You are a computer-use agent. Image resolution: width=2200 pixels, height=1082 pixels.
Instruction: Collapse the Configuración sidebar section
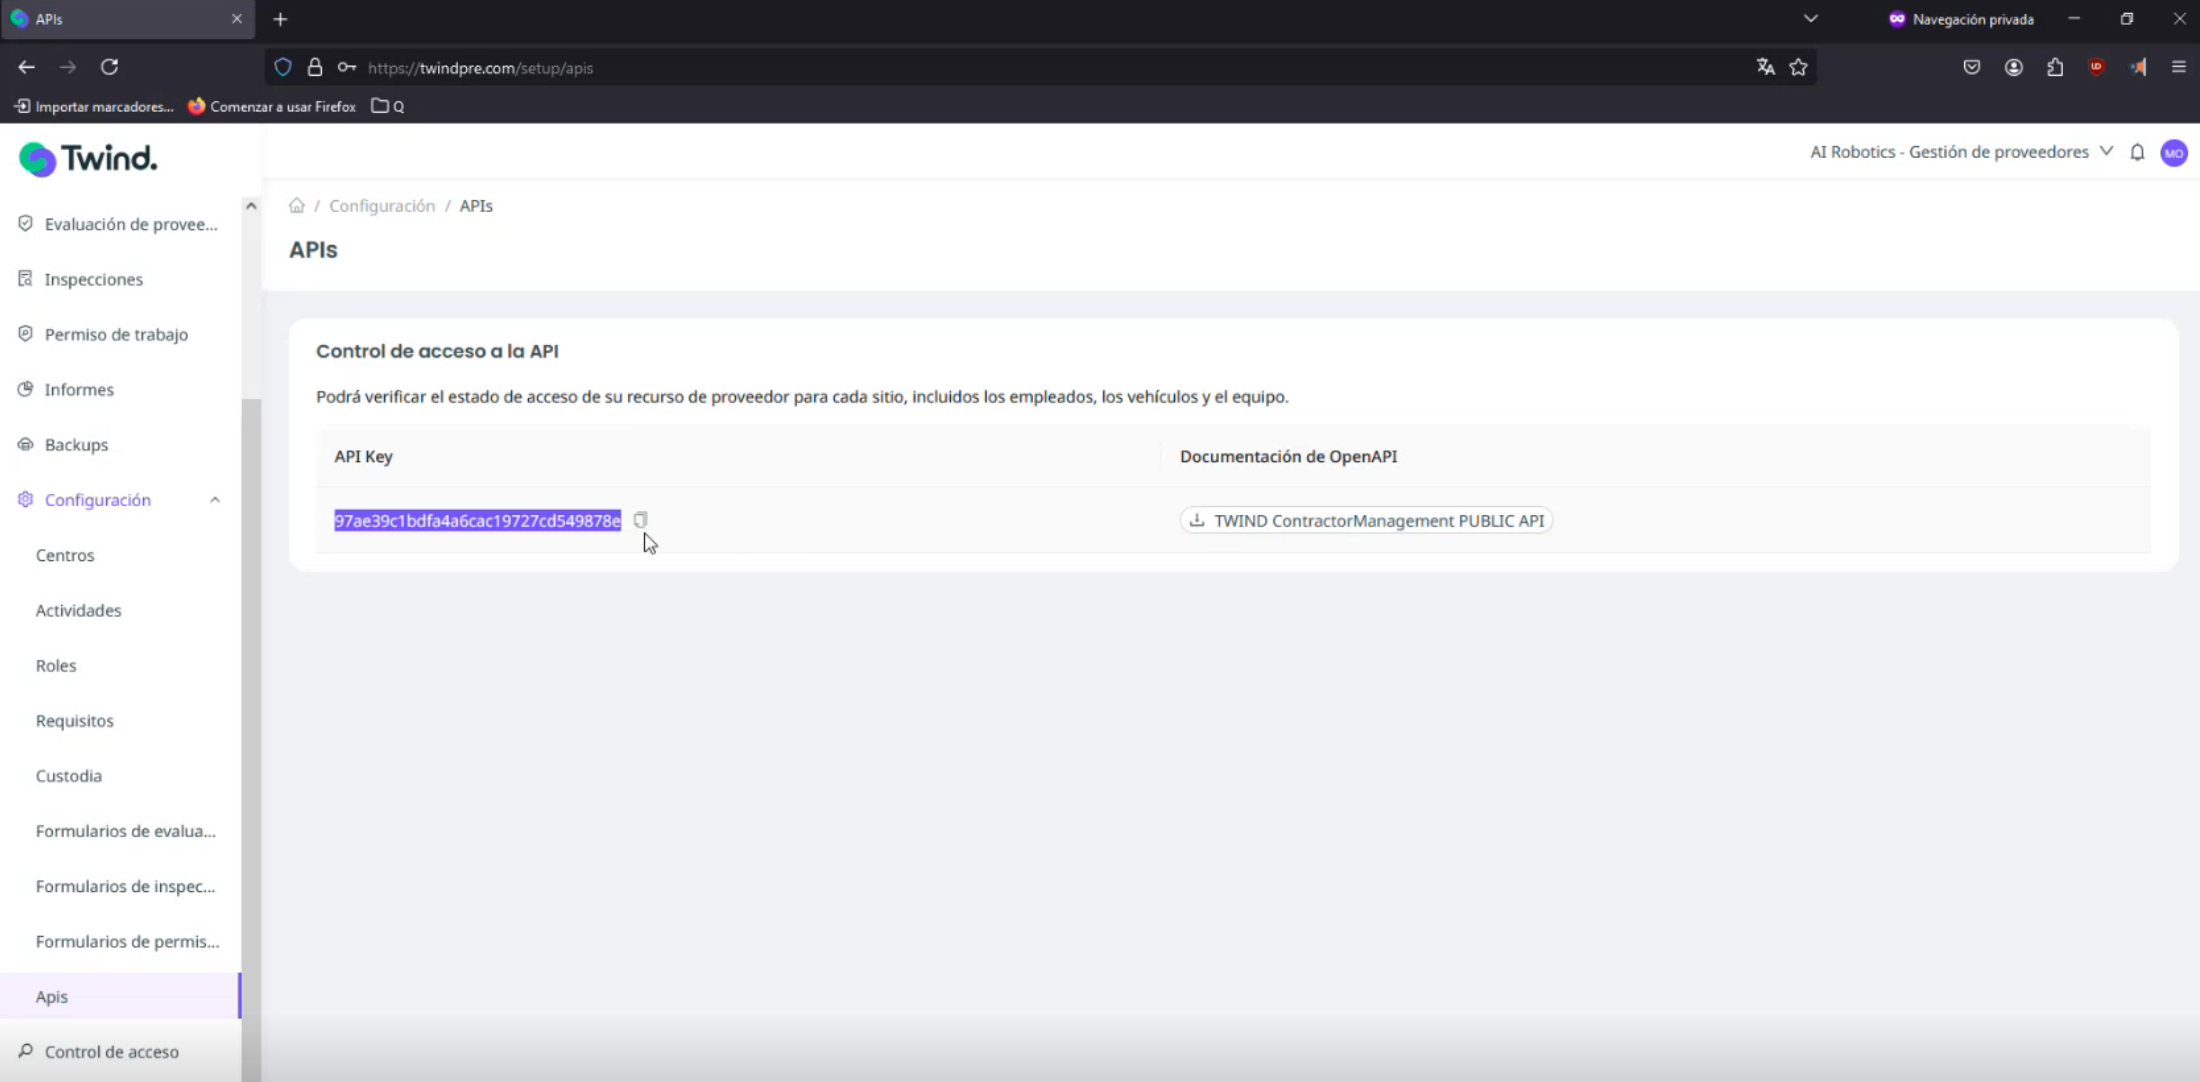tap(214, 500)
